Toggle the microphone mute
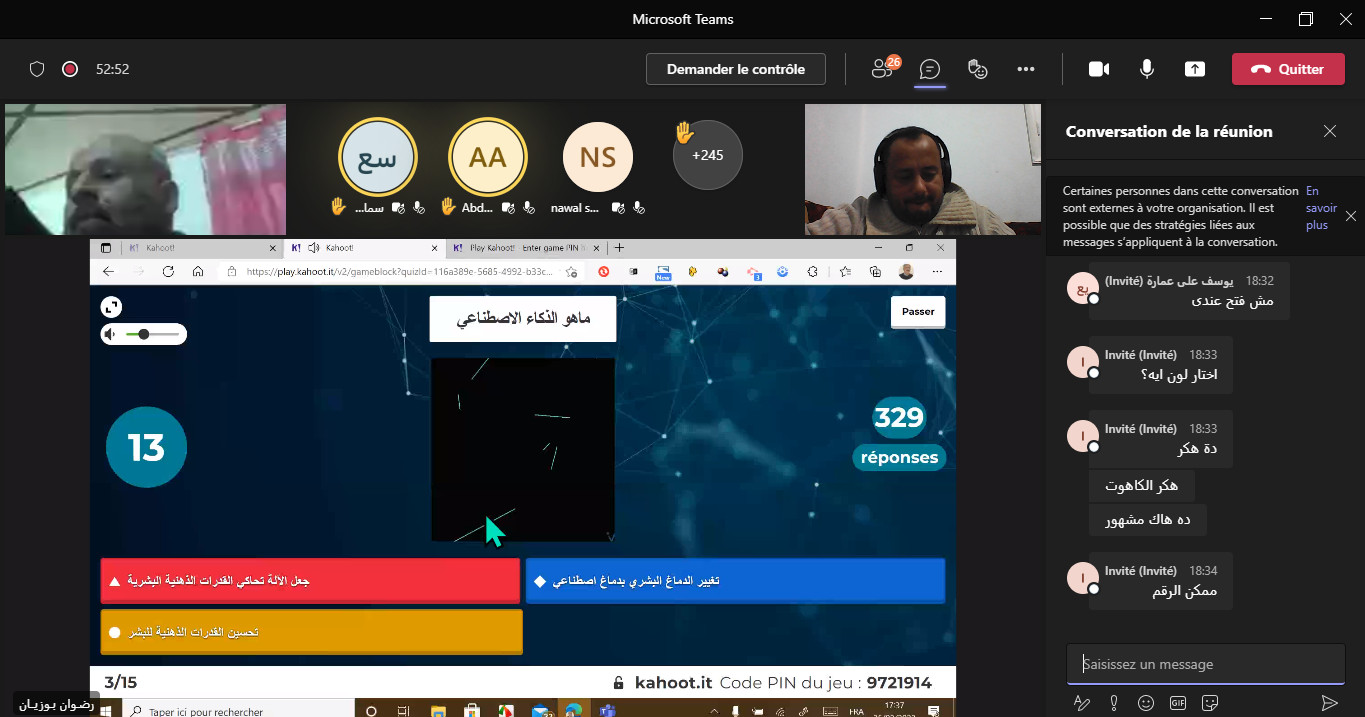The width and height of the screenshot is (1365, 717). pyautogui.click(x=1147, y=69)
